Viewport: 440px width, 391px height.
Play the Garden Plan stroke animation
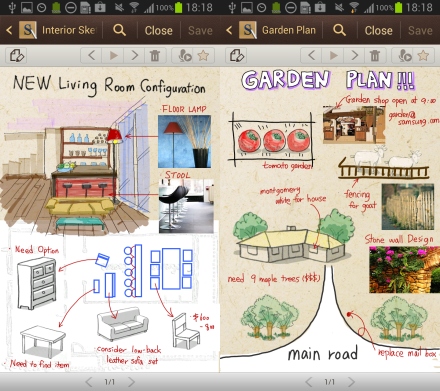(333, 55)
